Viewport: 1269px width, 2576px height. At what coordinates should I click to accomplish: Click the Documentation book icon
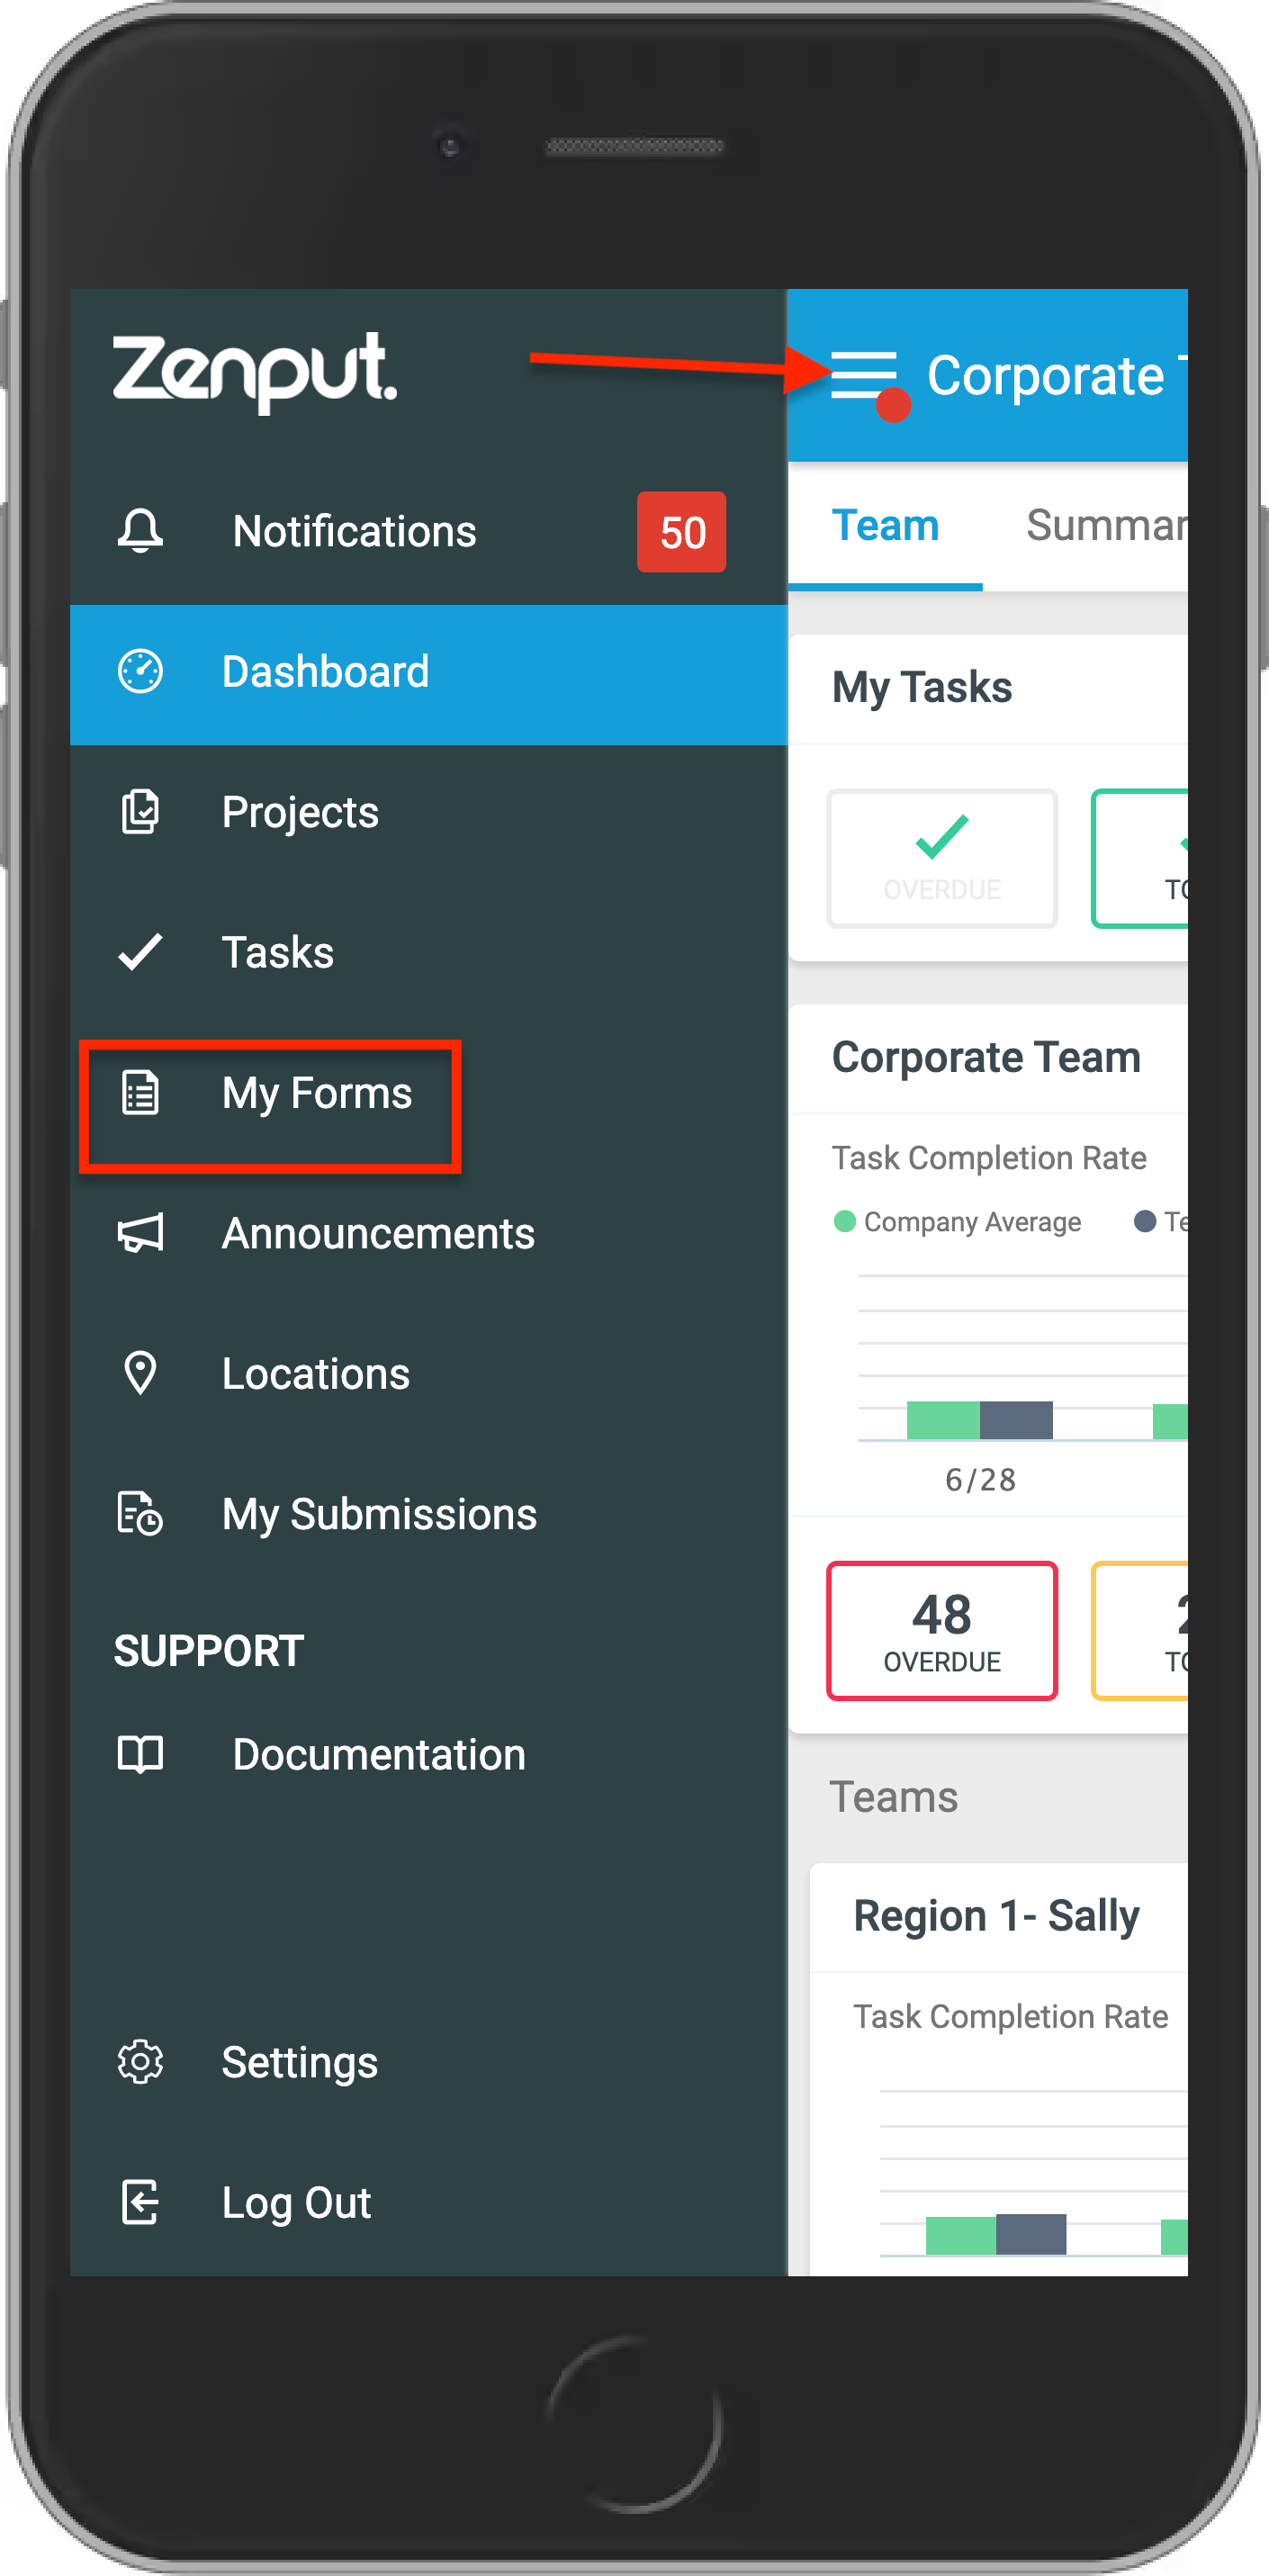(x=140, y=1754)
